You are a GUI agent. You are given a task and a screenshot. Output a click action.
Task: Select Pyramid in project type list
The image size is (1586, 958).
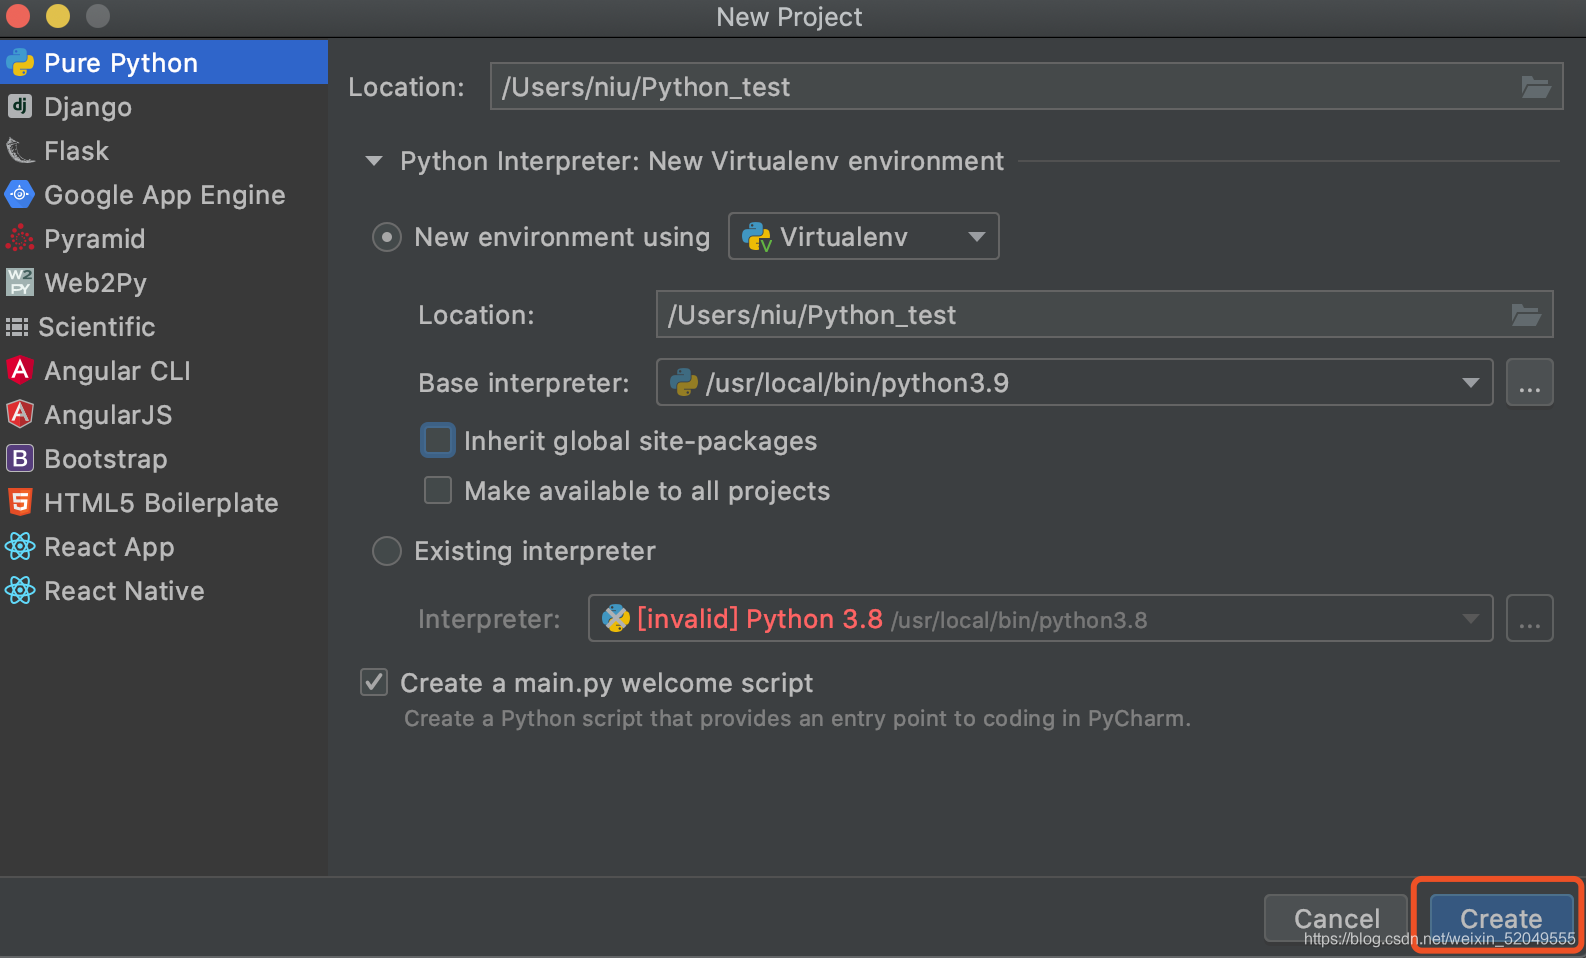[x=164, y=238]
